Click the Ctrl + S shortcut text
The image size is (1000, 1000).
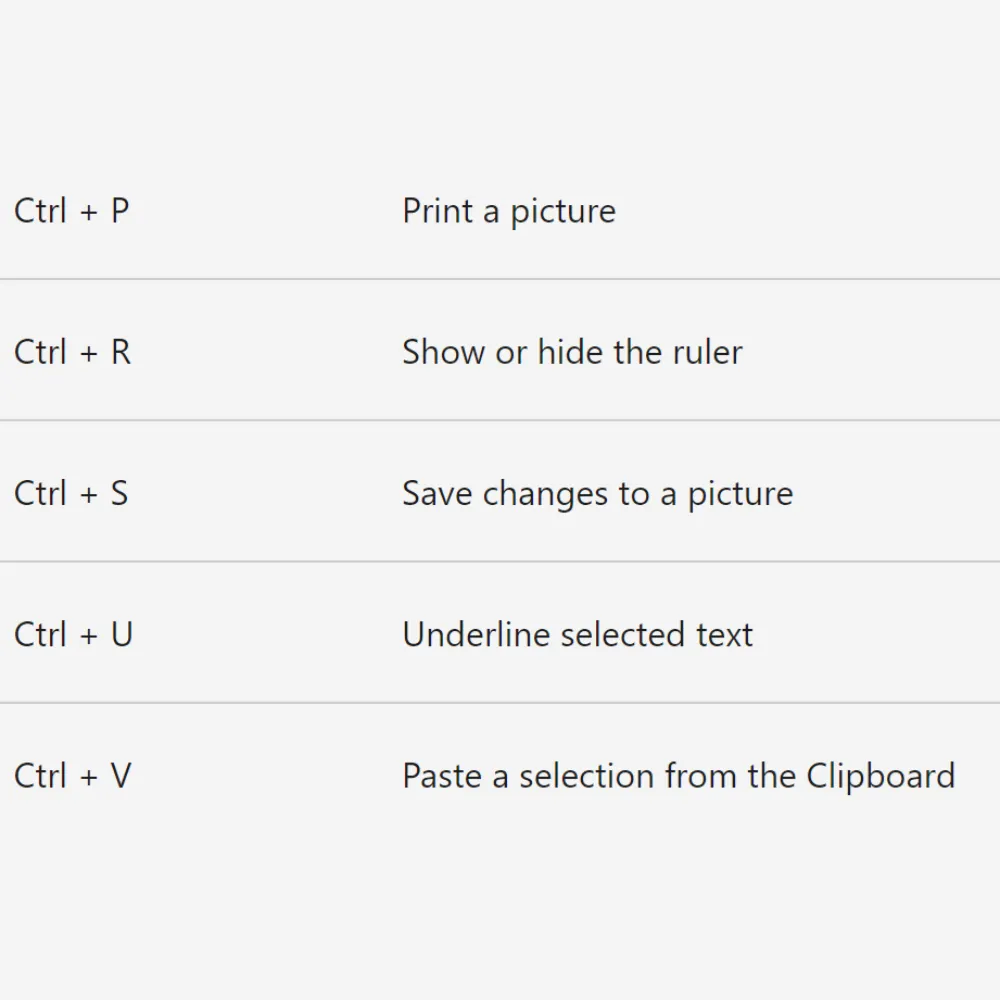pos(71,493)
